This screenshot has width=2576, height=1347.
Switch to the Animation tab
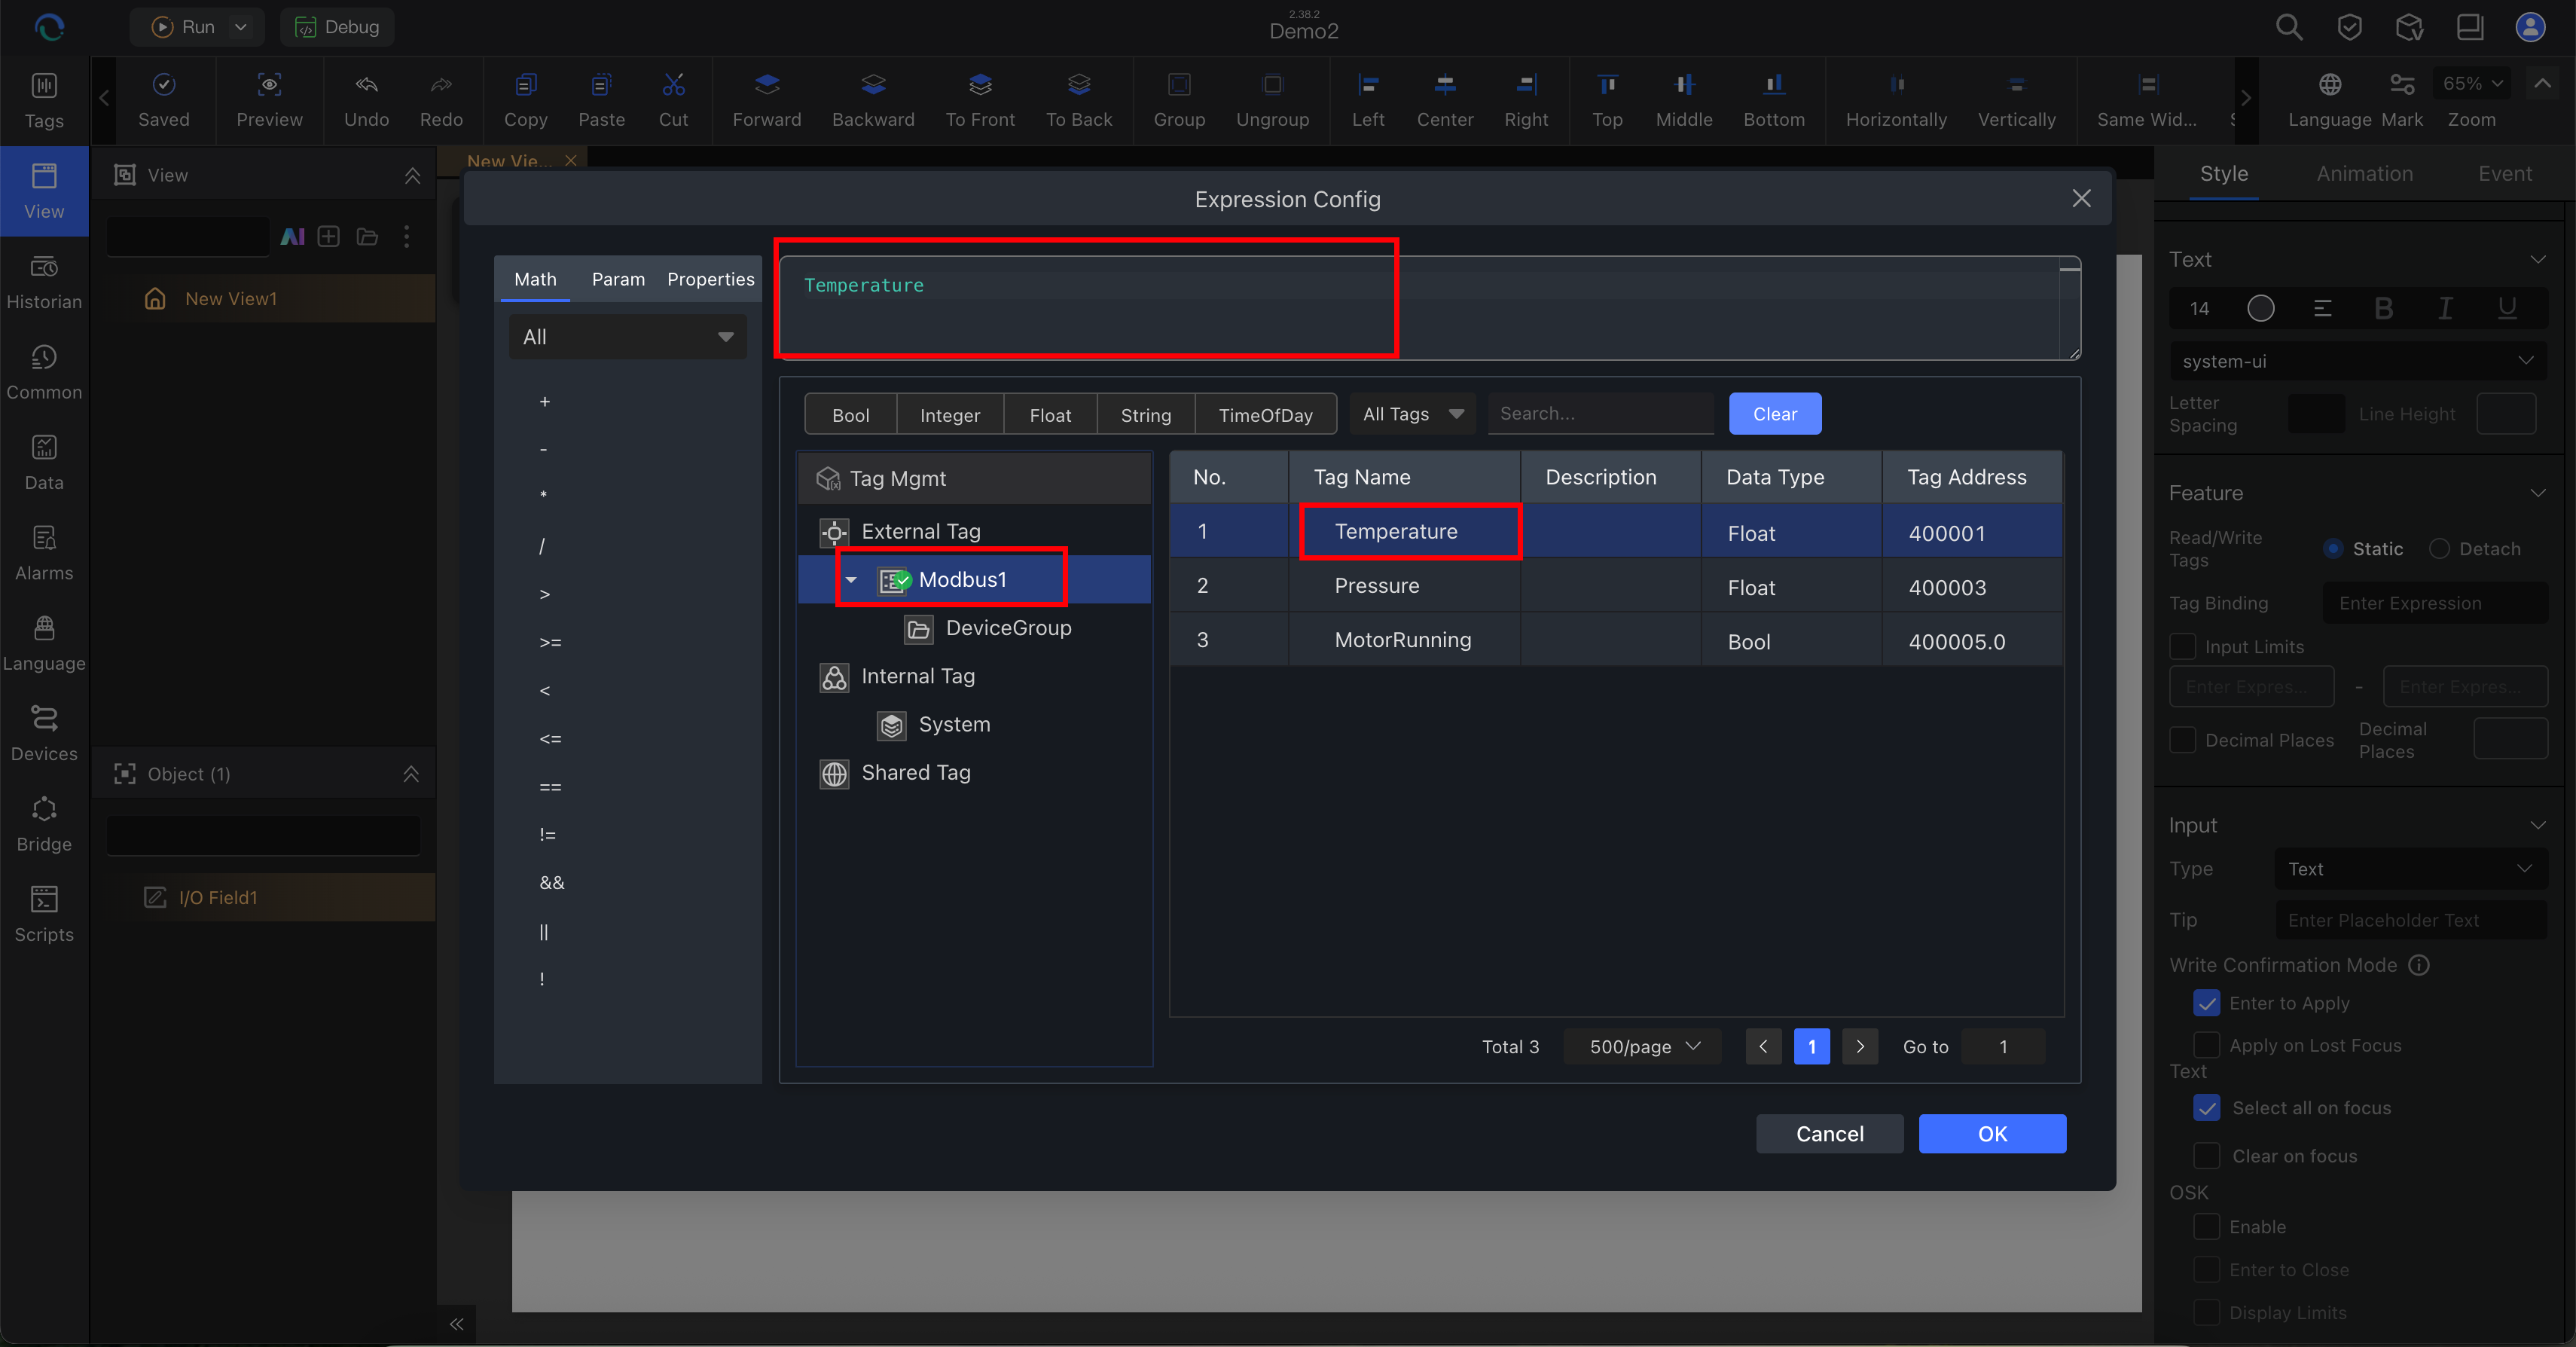(2364, 174)
